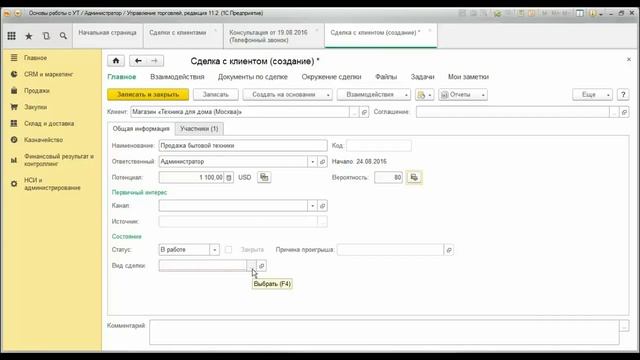
Task: Click the Вид сделки select button
Action: [251, 266]
